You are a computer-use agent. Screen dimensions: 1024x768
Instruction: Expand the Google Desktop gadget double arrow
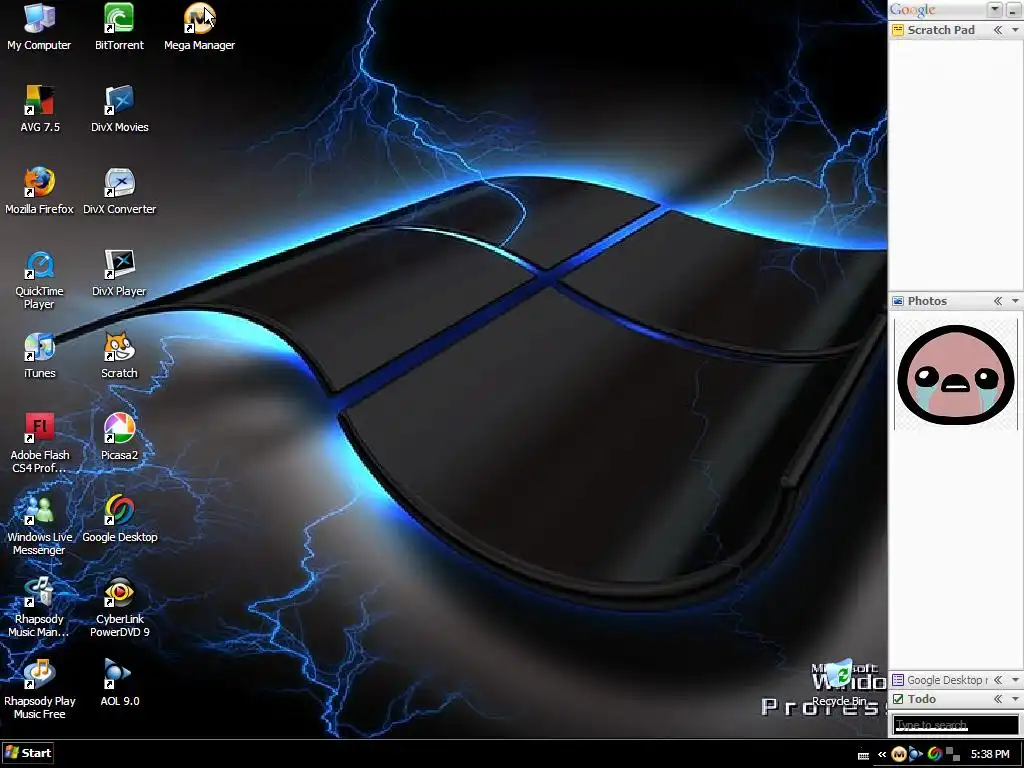coord(998,680)
